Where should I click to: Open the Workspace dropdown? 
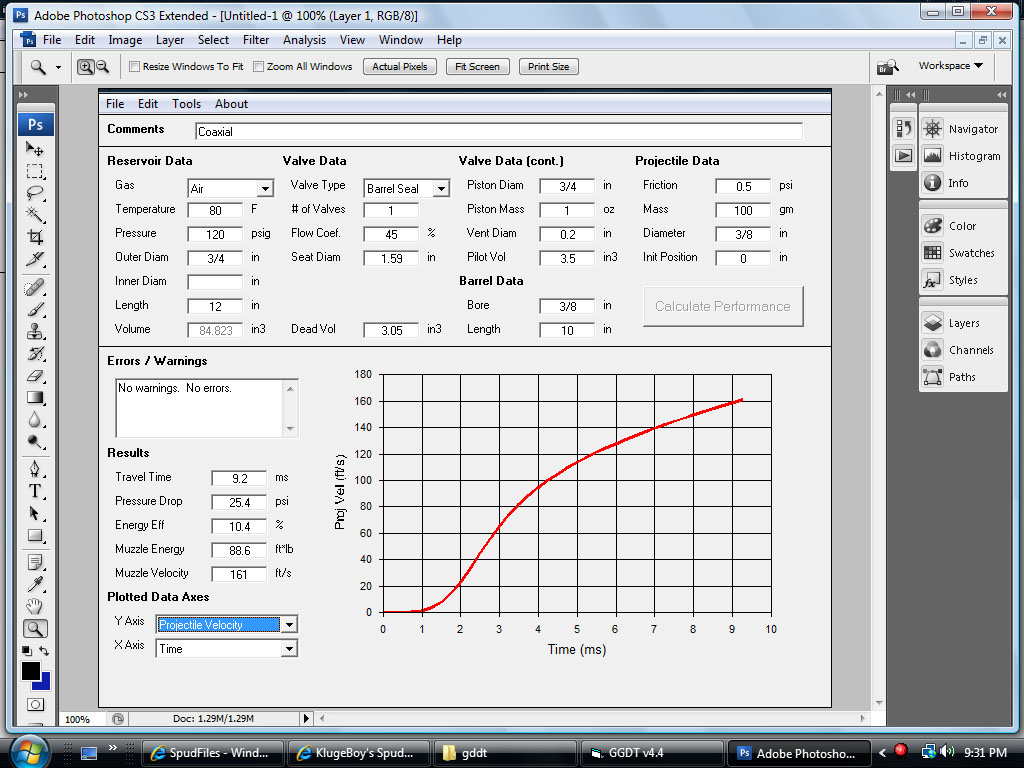[950, 66]
